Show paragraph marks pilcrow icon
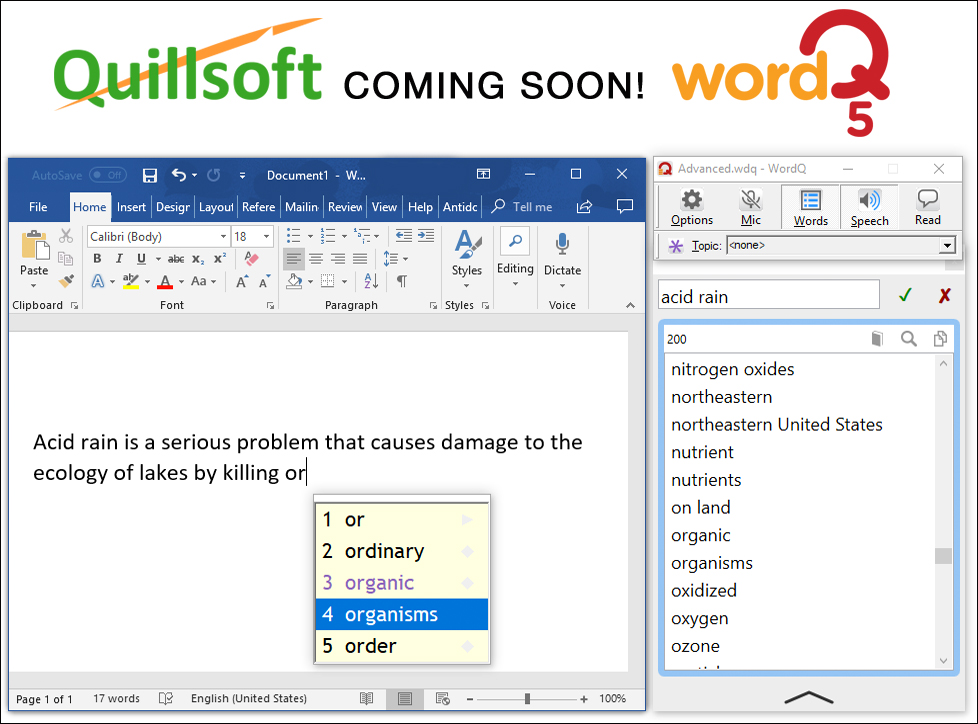The width and height of the screenshot is (978, 724). pyautogui.click(x=402, y=281)
